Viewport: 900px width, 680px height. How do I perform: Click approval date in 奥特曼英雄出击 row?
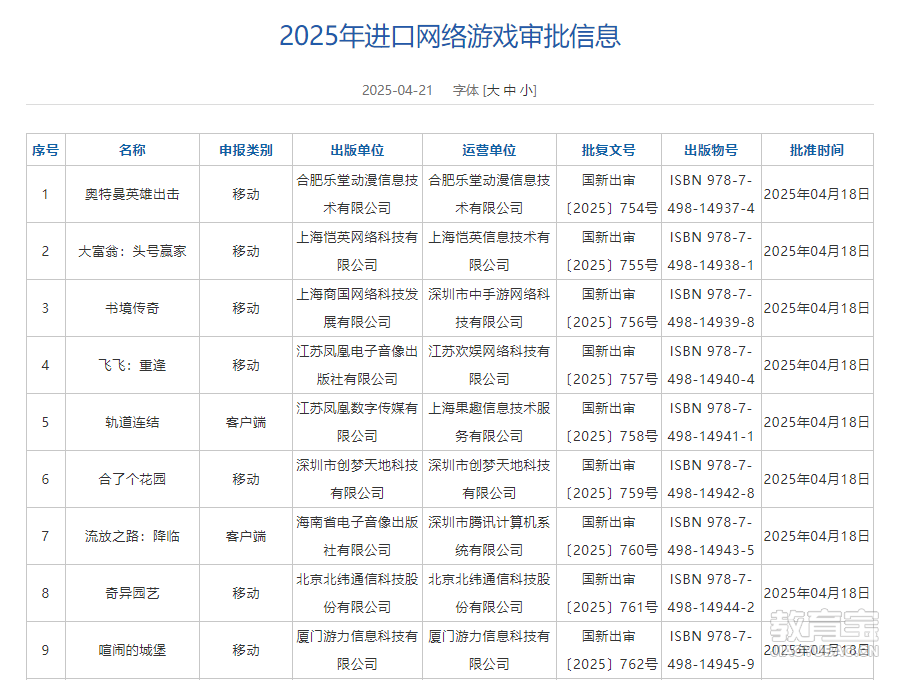click(x=817, y=195)
